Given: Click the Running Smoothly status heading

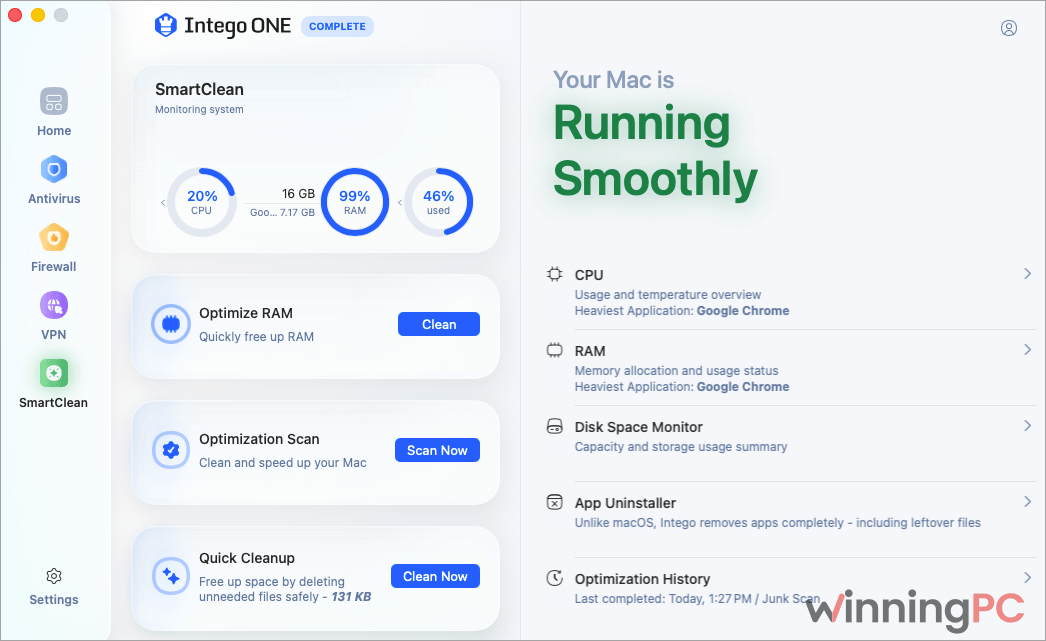Looking at the screenshot, I should point(655,151).
